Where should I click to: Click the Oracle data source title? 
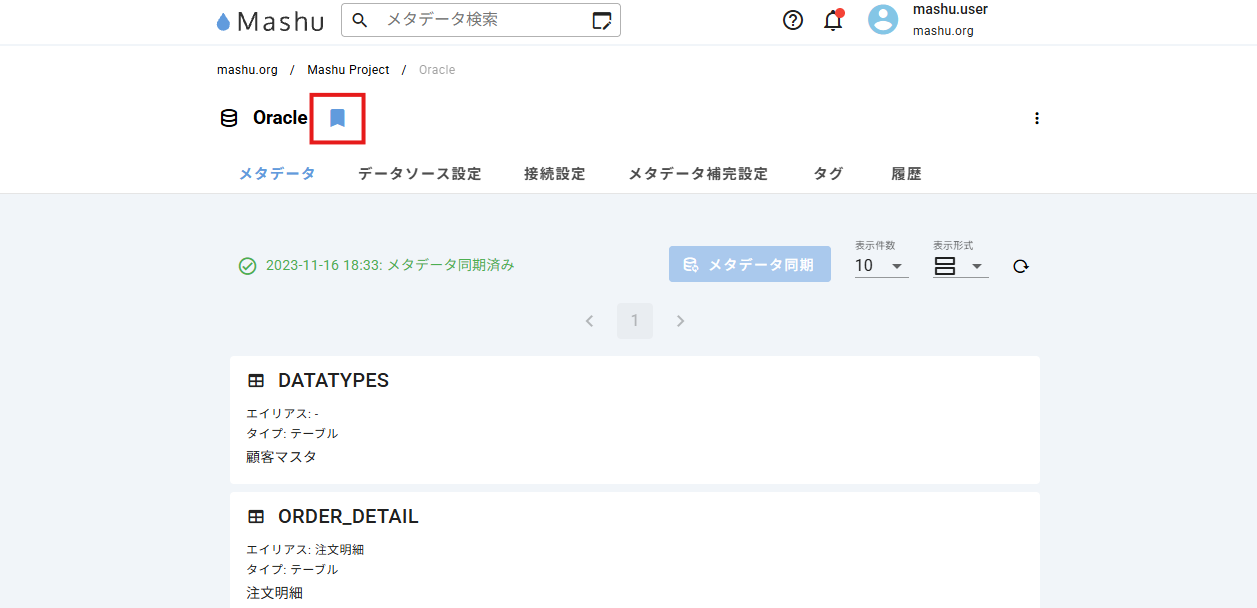coord(280,118)
